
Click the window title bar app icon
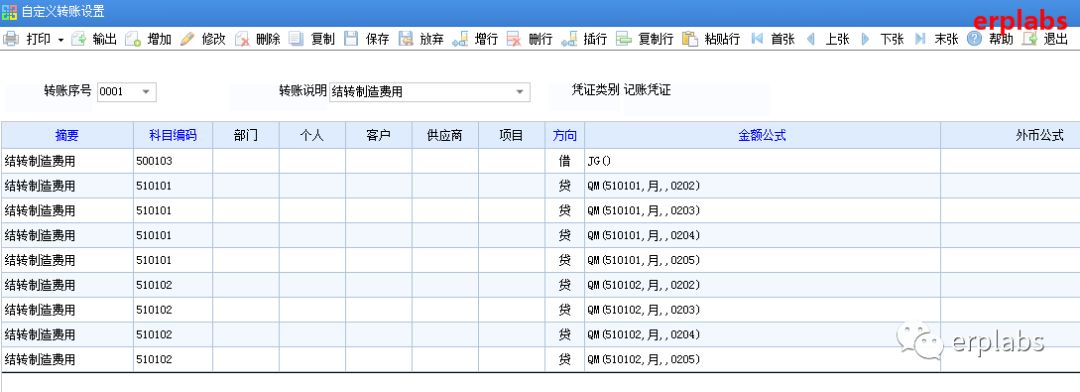click(9, 12)
